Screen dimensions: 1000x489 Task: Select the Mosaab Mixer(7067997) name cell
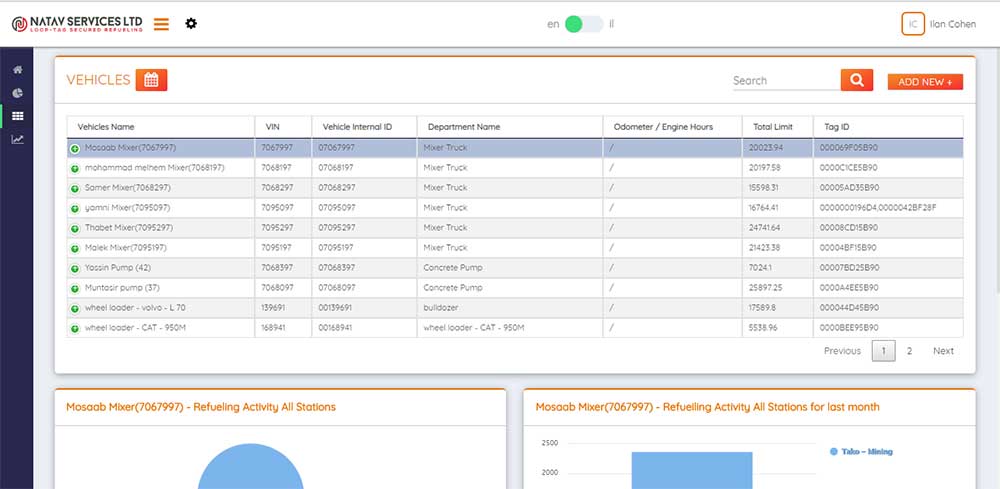pos(161,148)
